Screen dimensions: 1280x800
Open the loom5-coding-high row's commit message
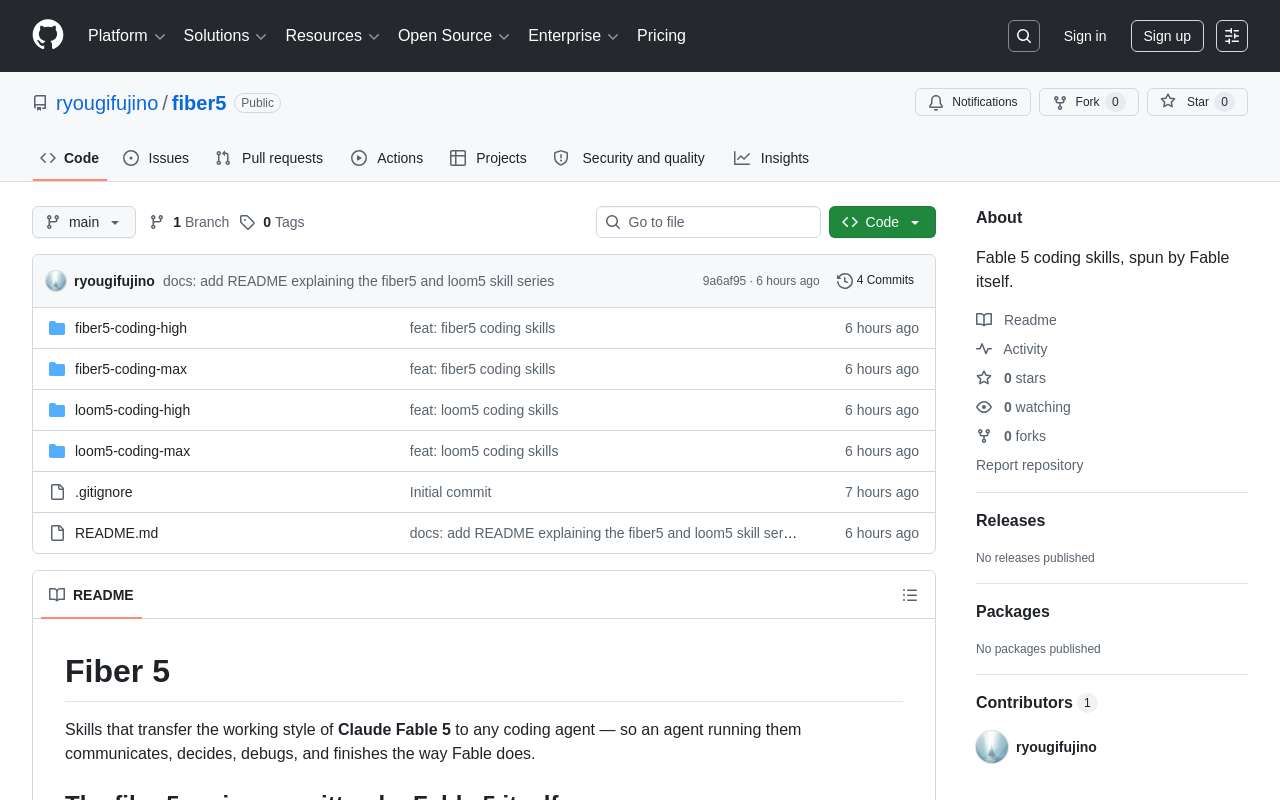tap(484, 410)
